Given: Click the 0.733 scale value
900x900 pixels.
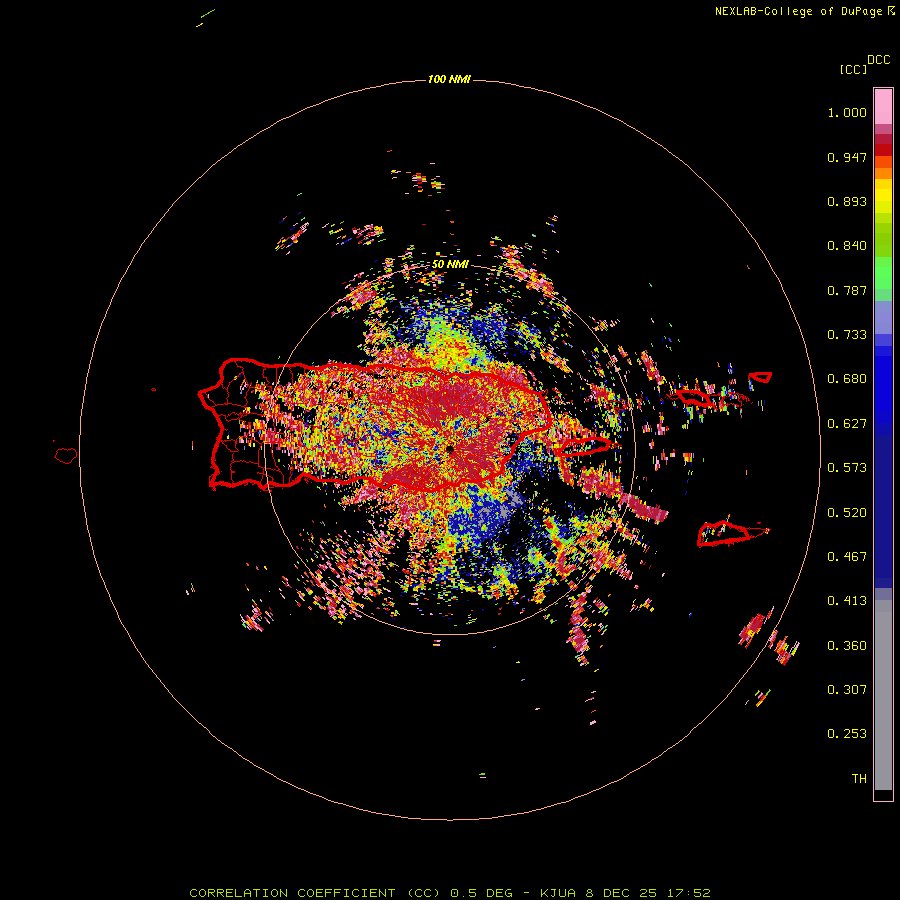Looking at the screenshot, I should (847, 335).
